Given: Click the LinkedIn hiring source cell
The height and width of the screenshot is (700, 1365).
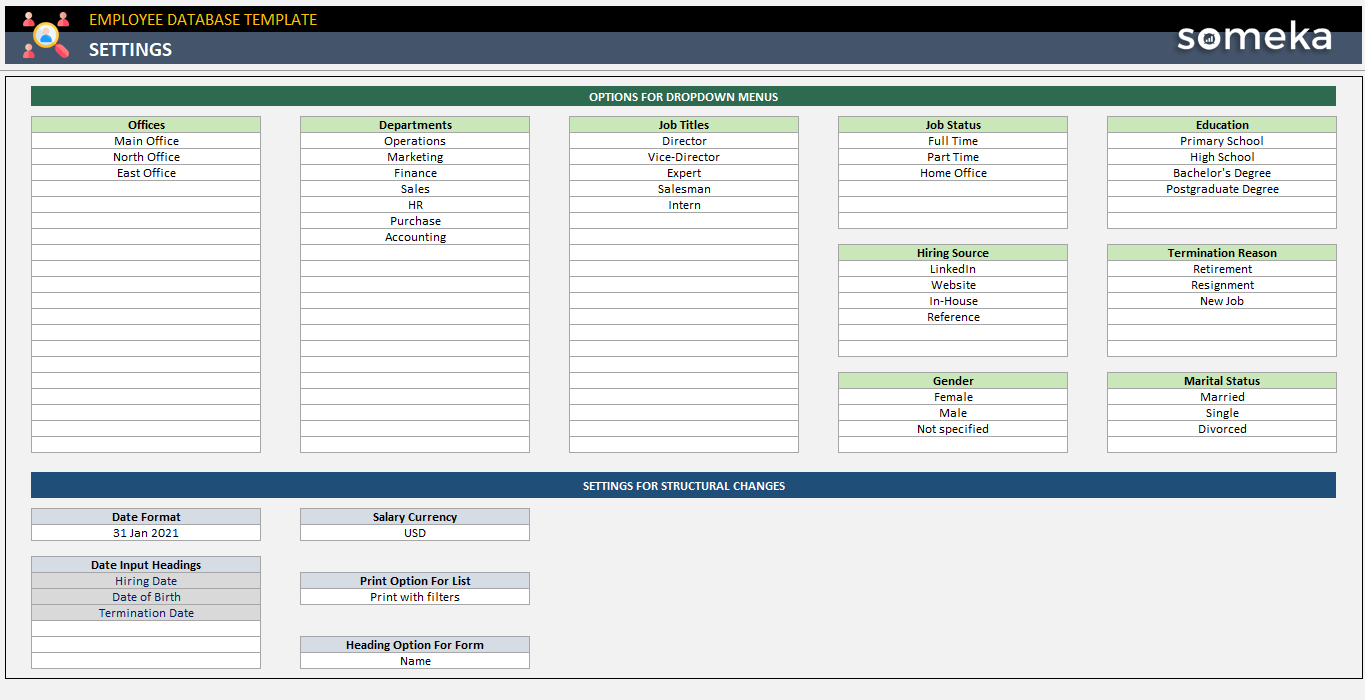Looking at the screenshot, I should pos(952,268).
